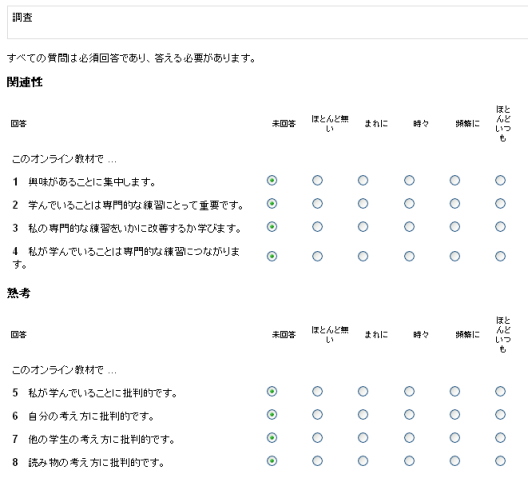528x478 pixels.
Task: Select 時々 for question 3
Action: point(409,227)
